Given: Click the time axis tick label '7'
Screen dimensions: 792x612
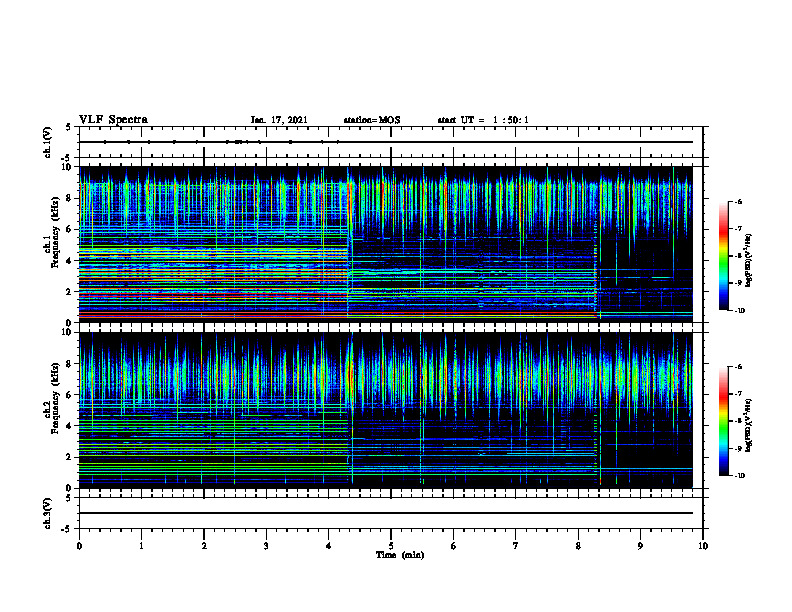Looking at the screenshot, I should (516, 546).
